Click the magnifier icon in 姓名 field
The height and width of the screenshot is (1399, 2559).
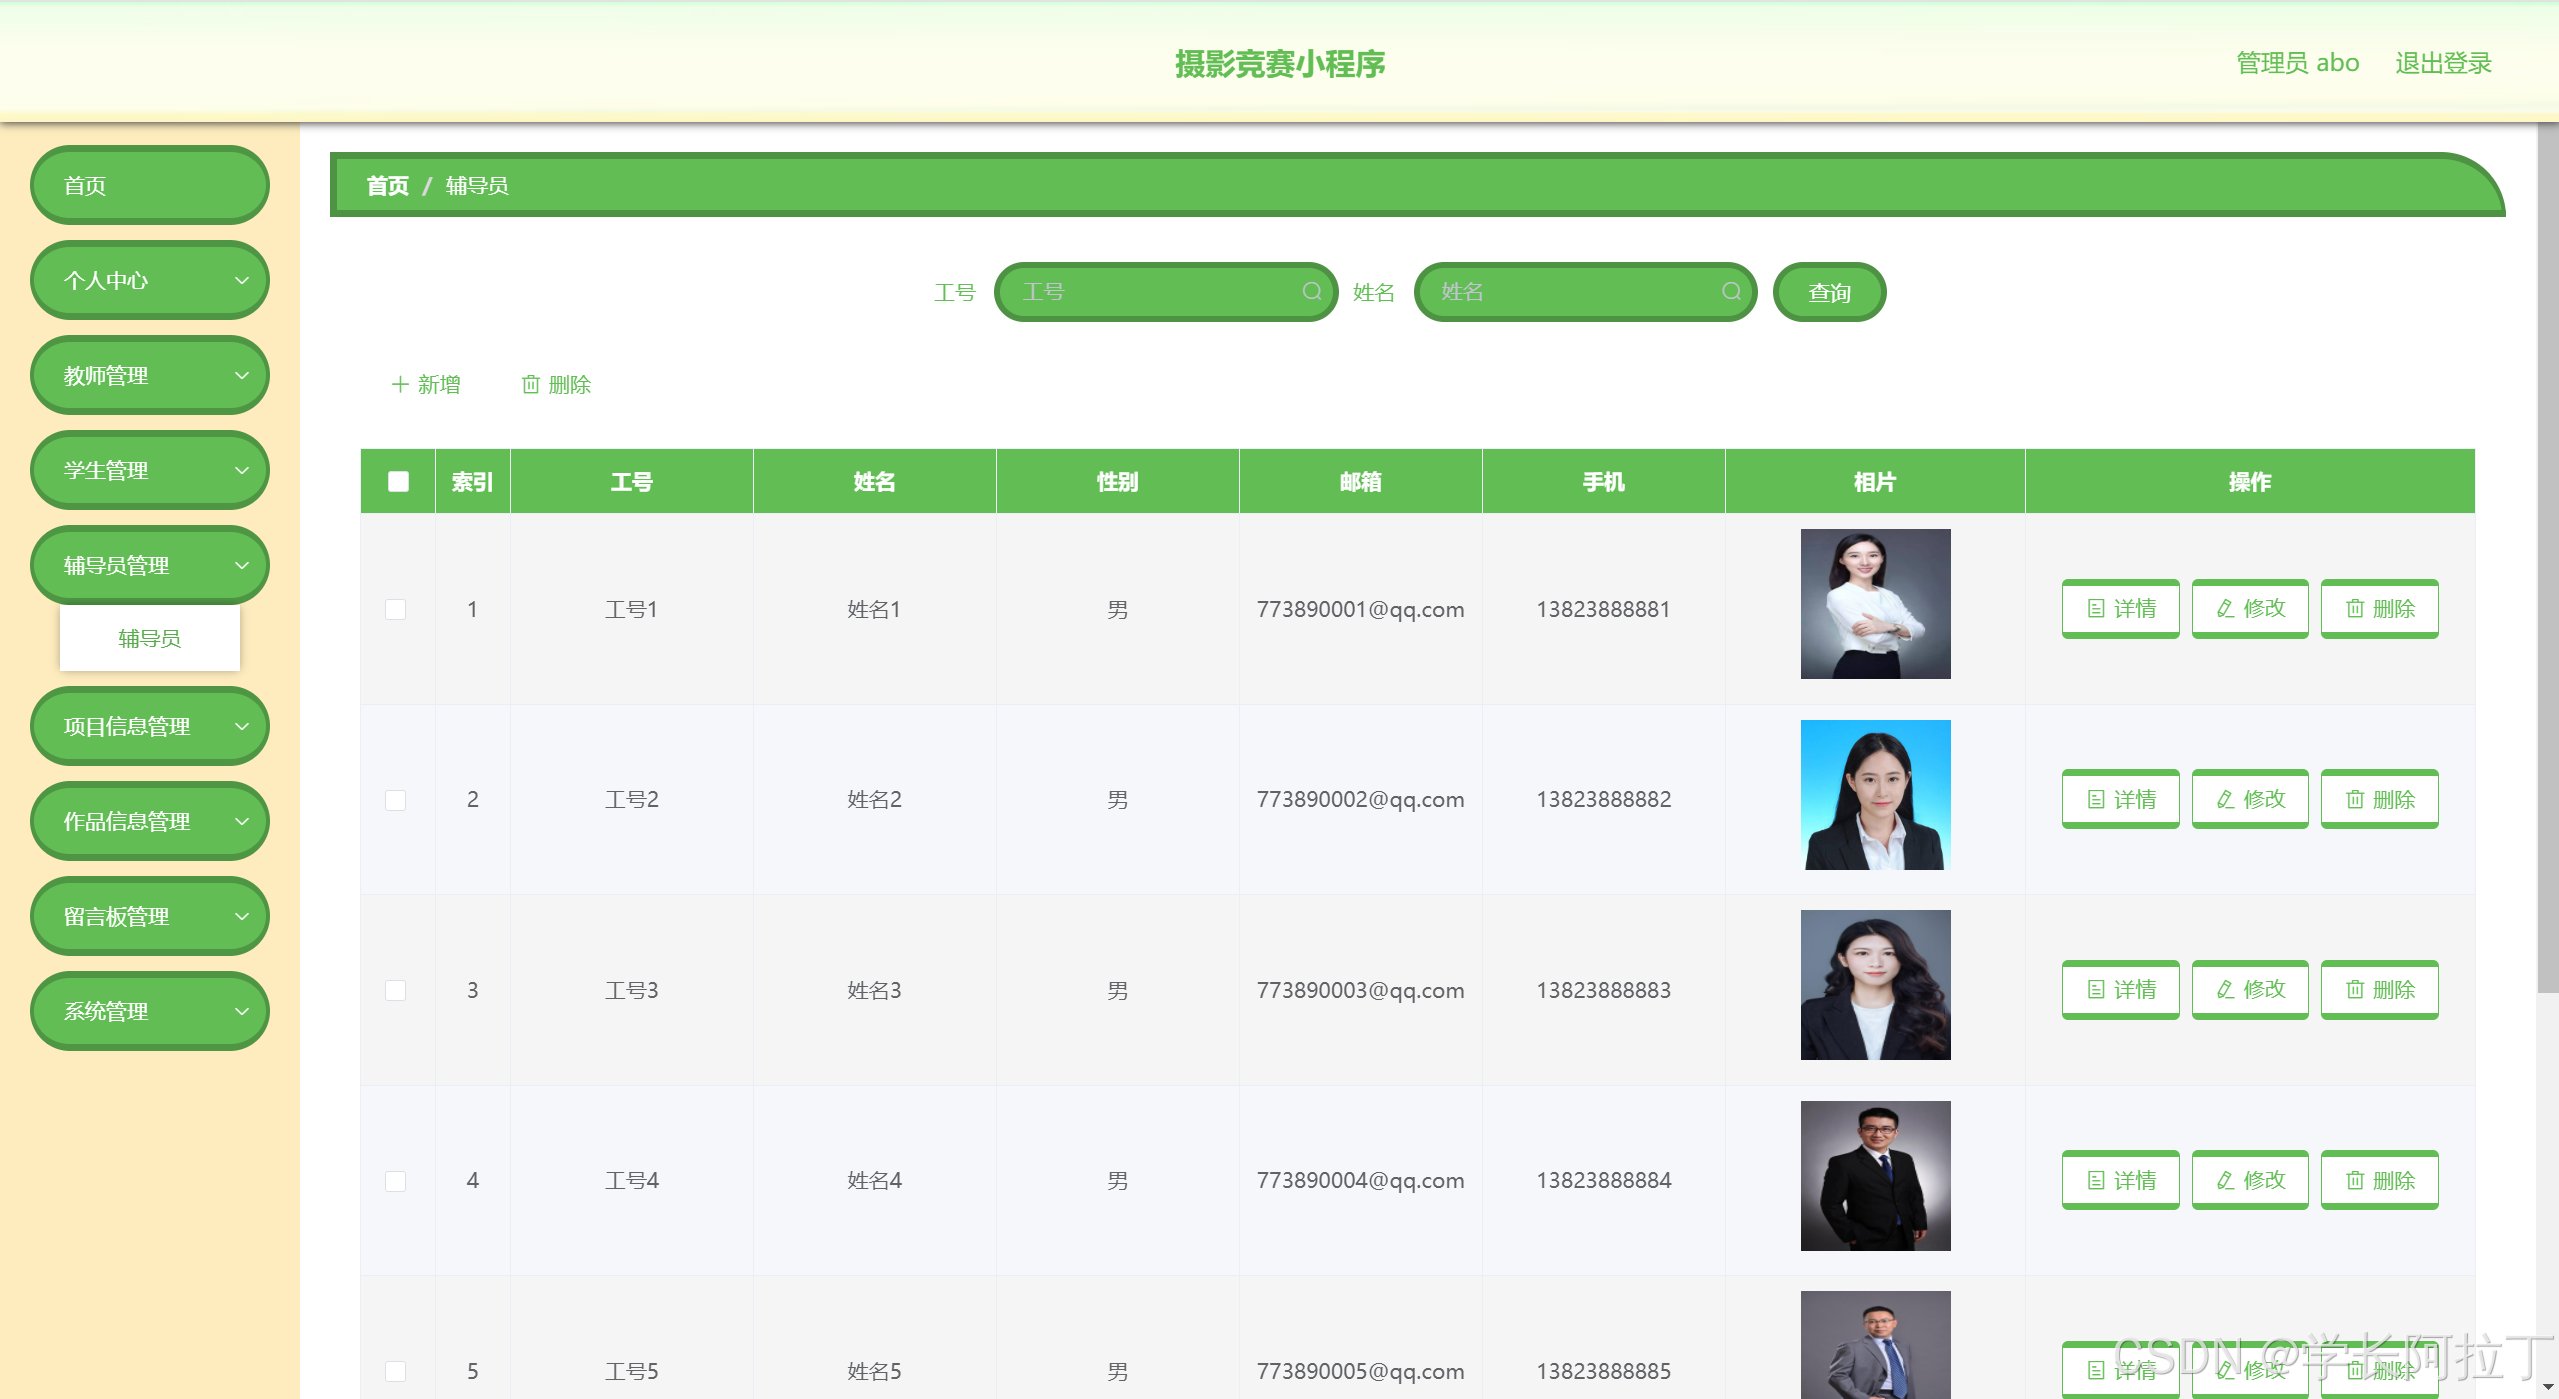1731,291
